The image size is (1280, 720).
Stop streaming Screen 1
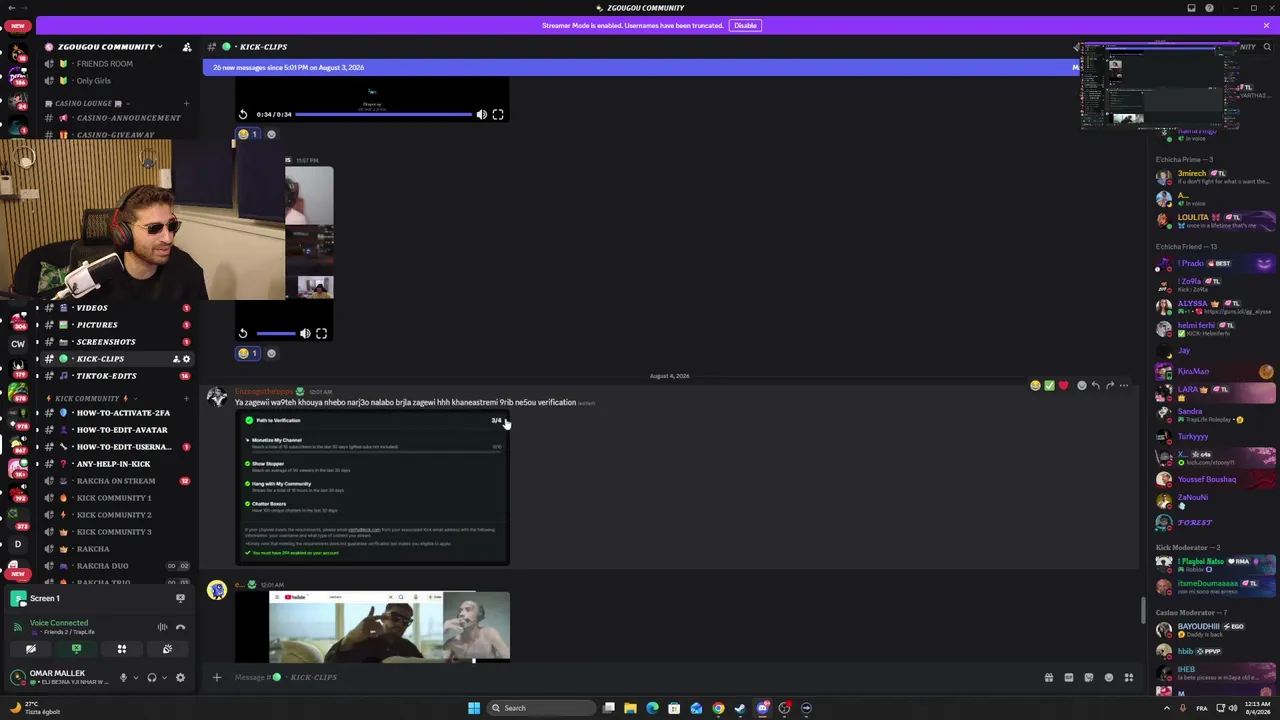coord(180,598)
